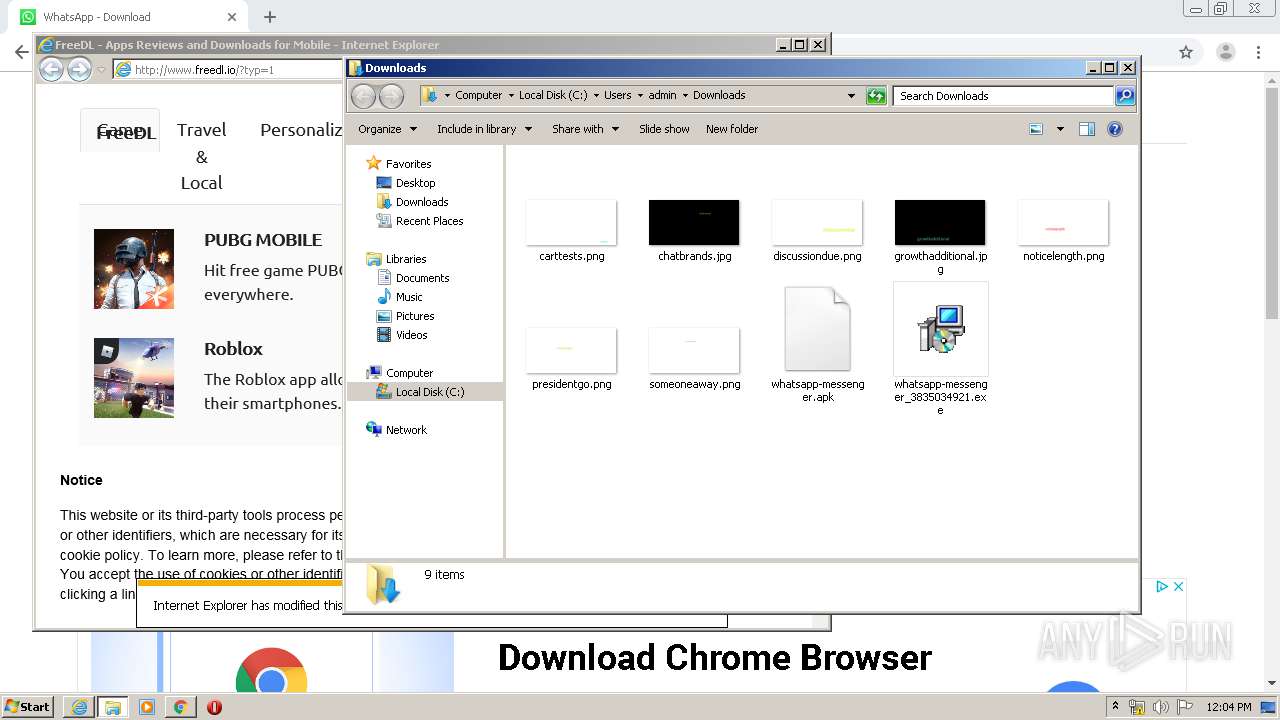Click the admin breadcrumb segment
Image resolution: width=1280 pixels, height=720 pixels.
662,96
